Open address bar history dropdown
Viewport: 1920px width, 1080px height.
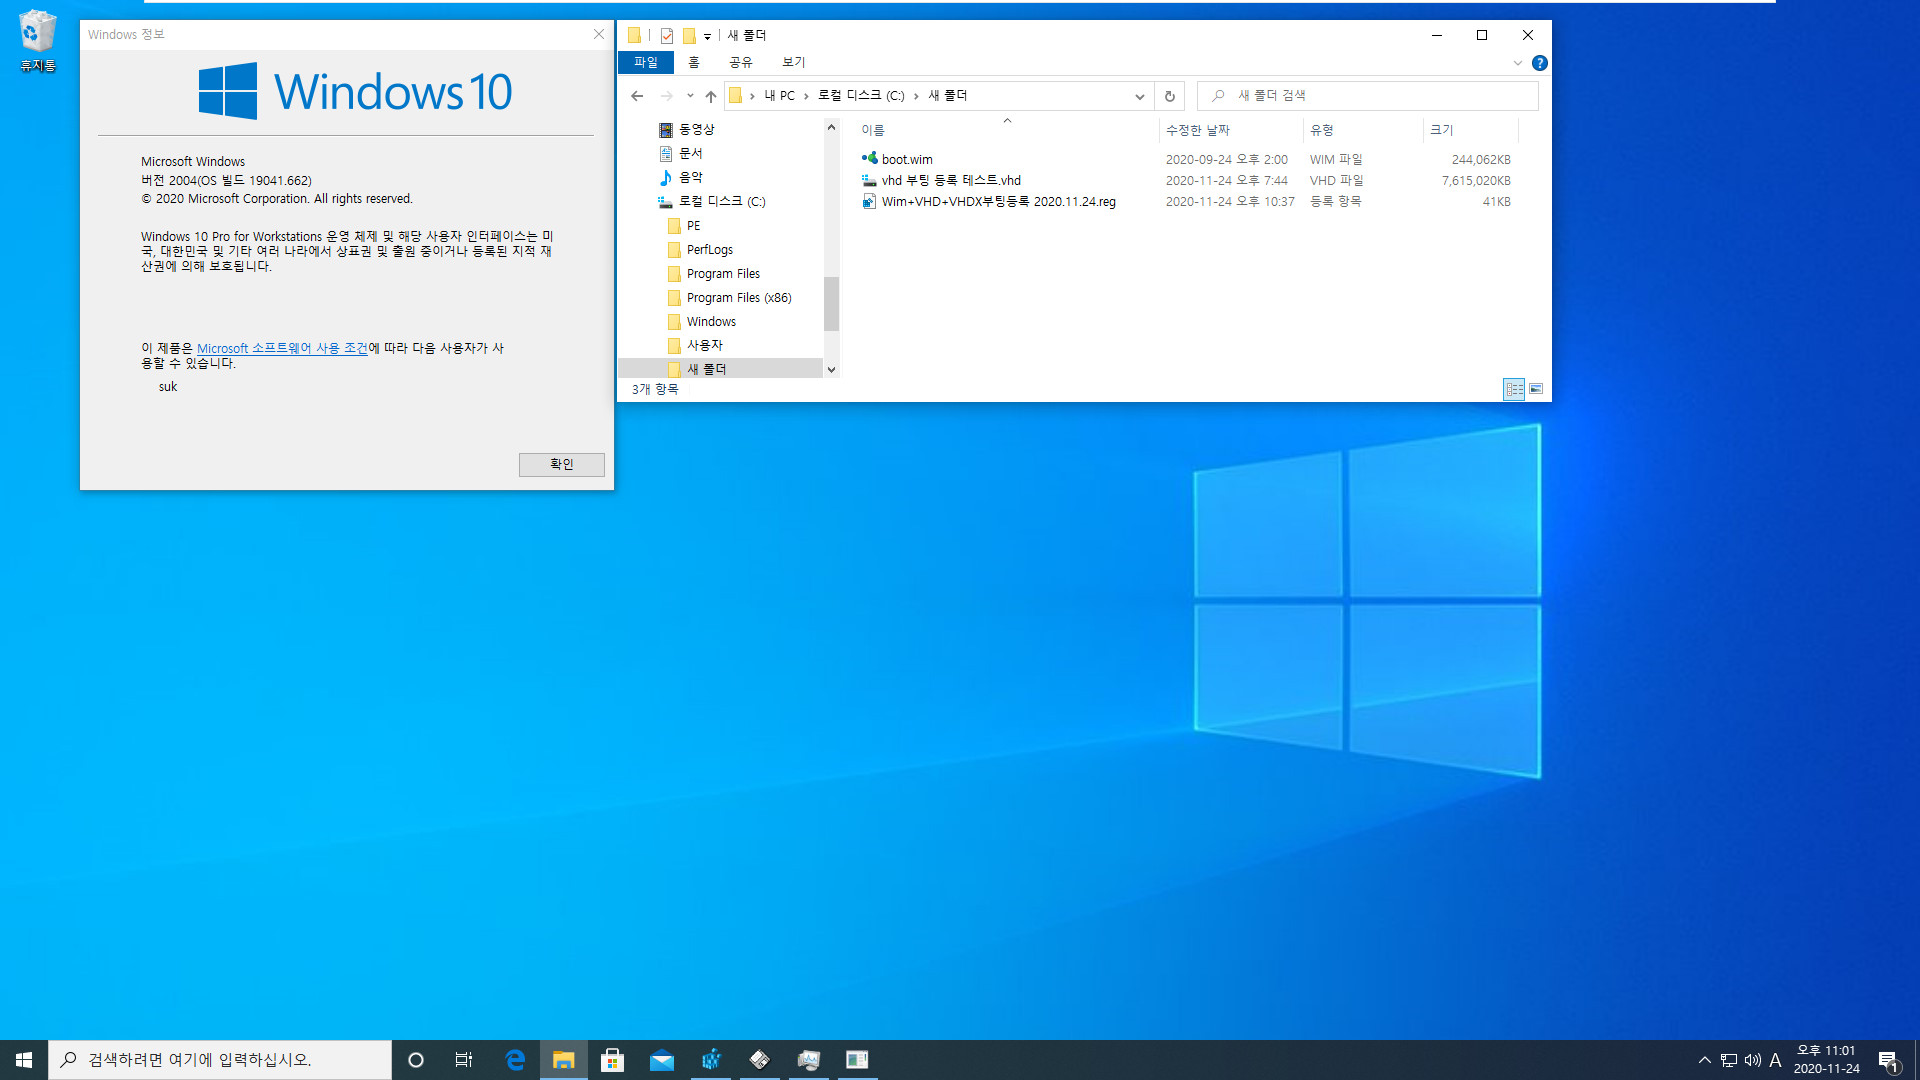1139,96
